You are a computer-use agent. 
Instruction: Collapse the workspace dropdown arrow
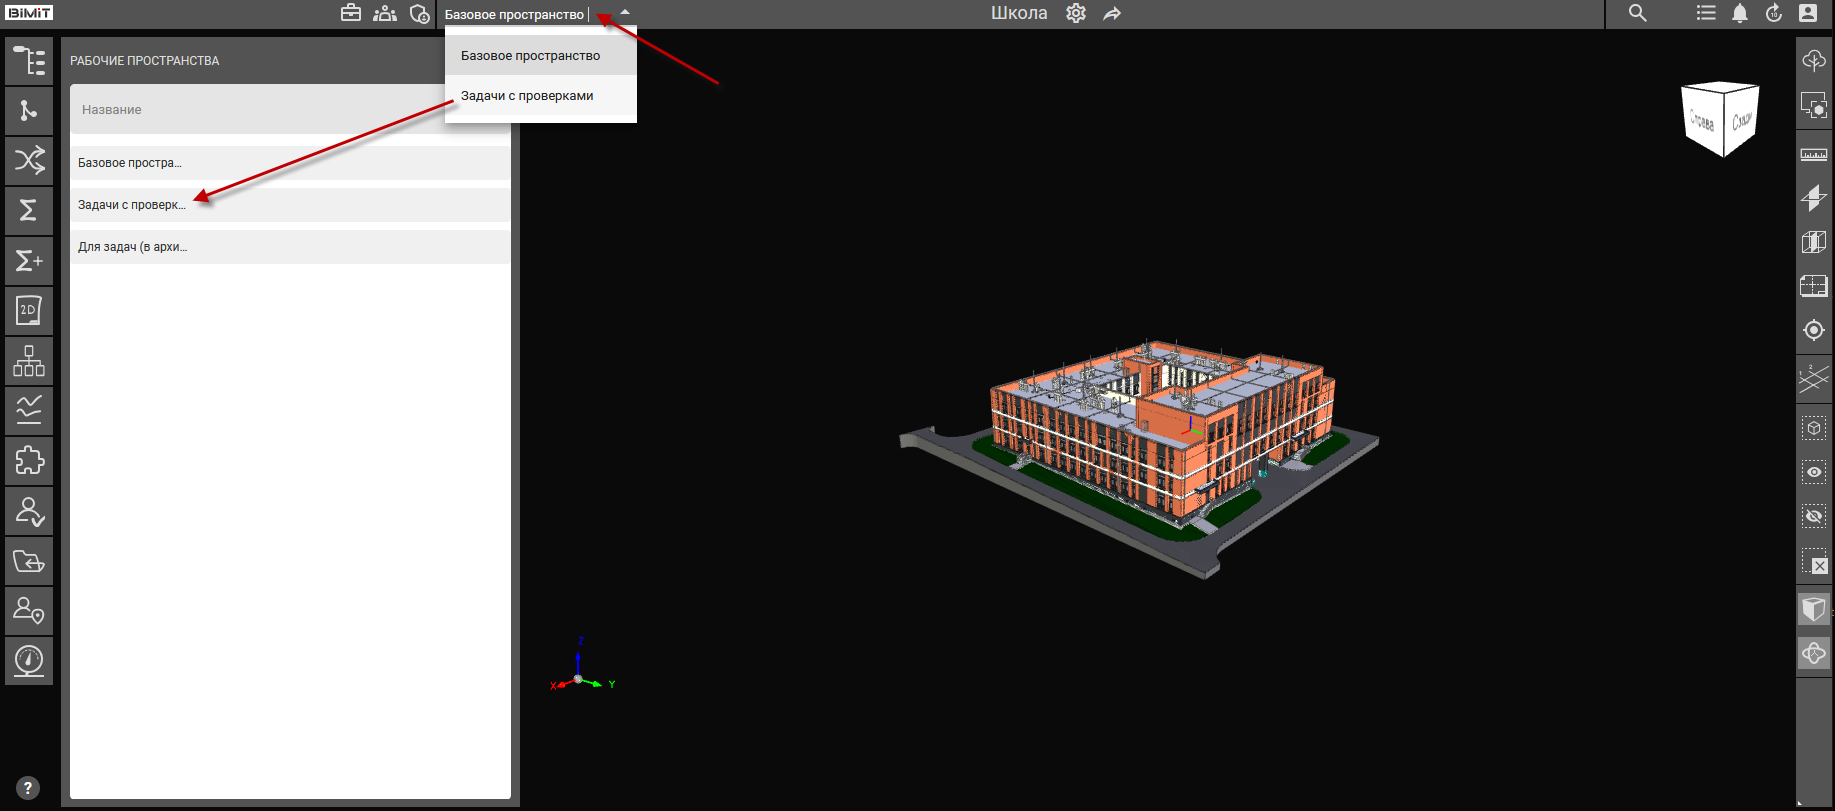pyautogui.click(x=625, y=13)
